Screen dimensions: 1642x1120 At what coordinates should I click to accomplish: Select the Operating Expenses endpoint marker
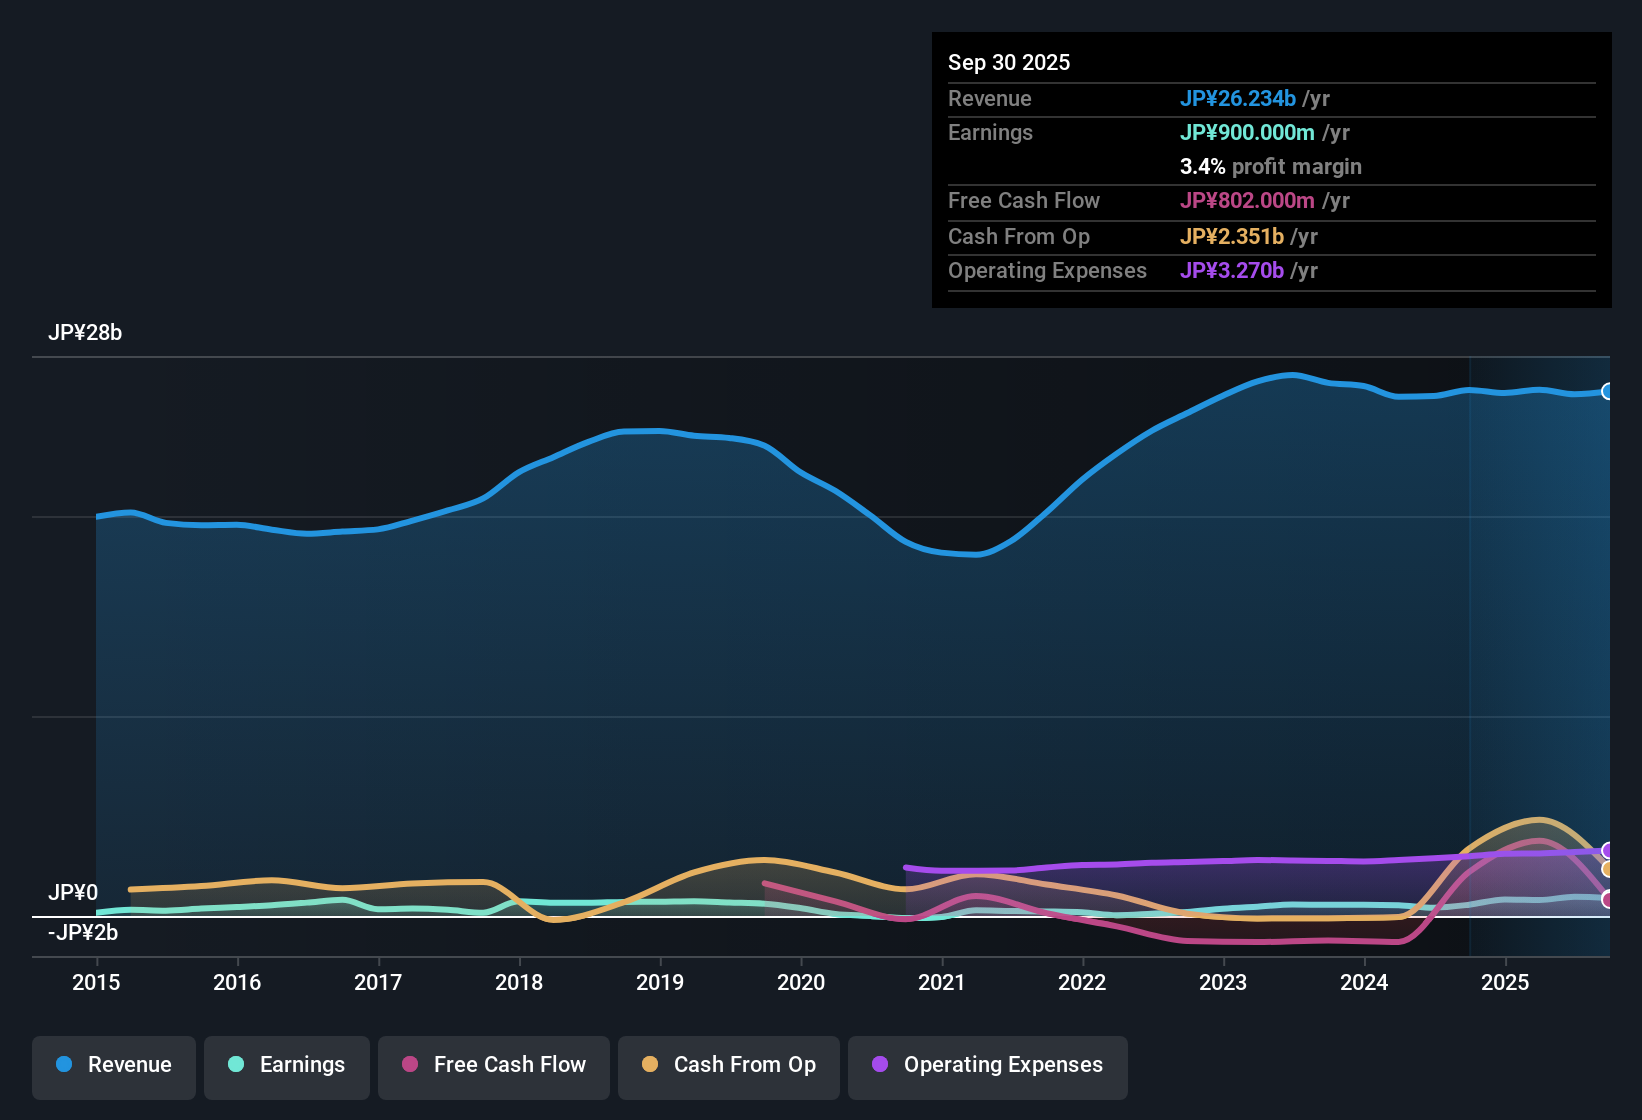(x=1608, y=851)
